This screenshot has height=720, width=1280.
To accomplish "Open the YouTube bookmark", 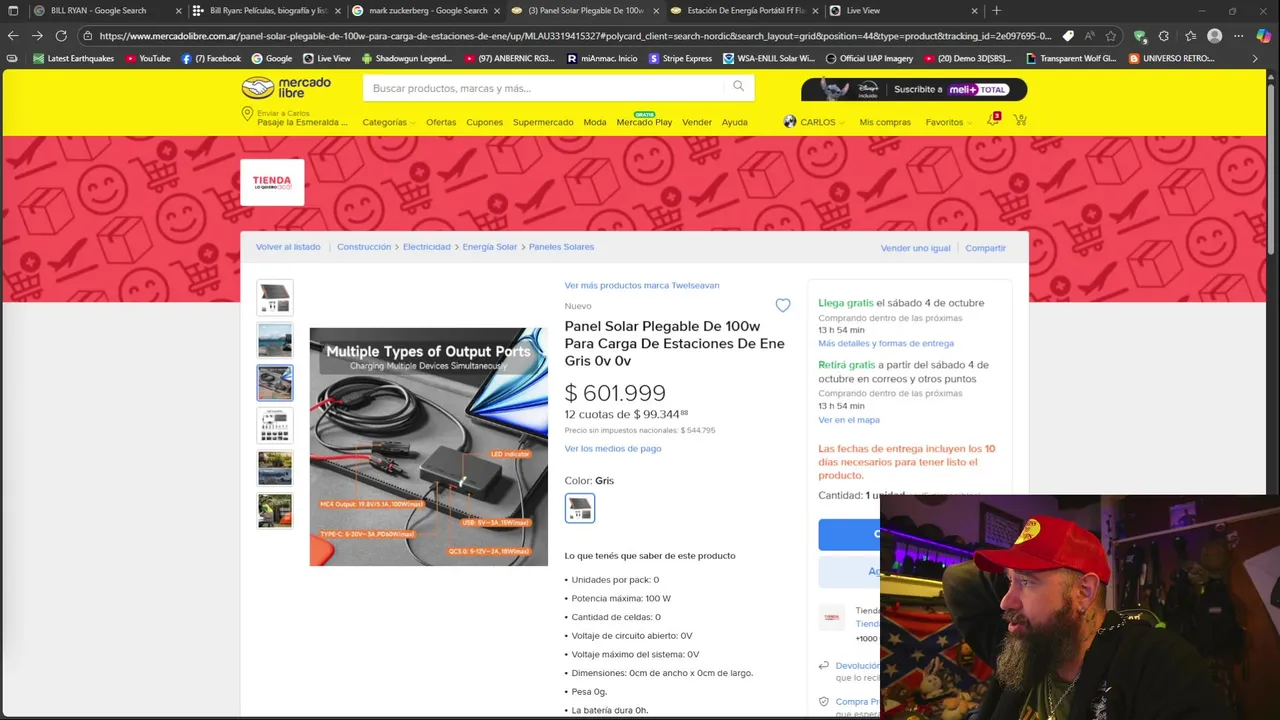I will click(x=148, y=58).
